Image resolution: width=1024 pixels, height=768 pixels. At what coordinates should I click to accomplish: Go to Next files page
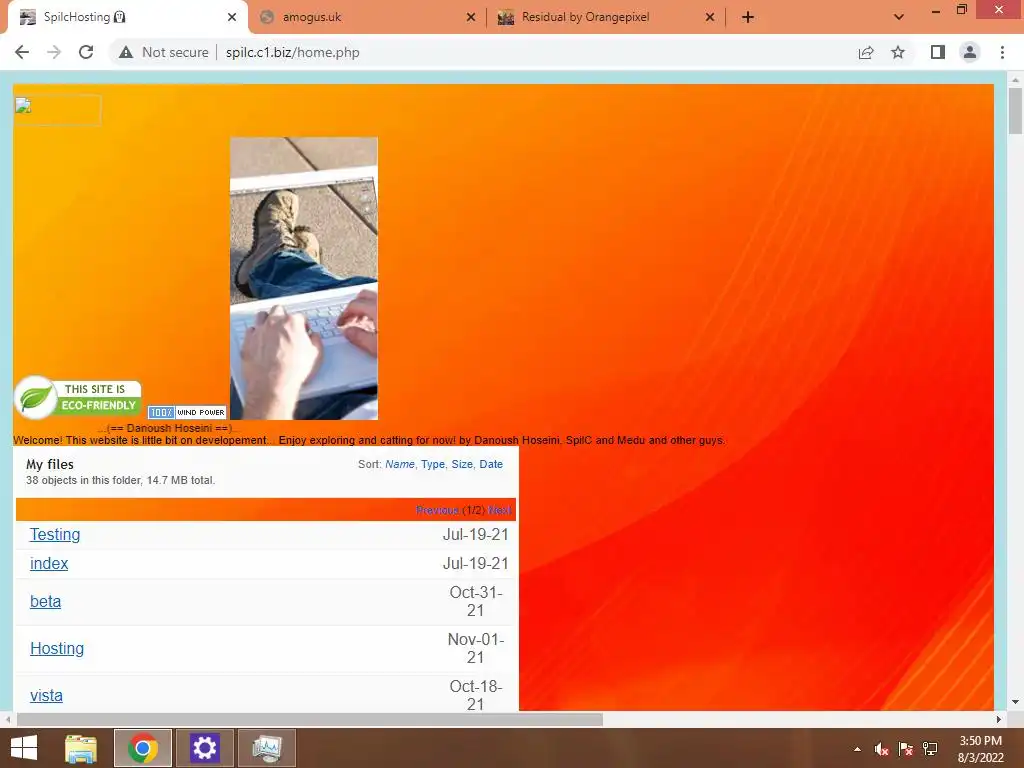tap(500, 510)
